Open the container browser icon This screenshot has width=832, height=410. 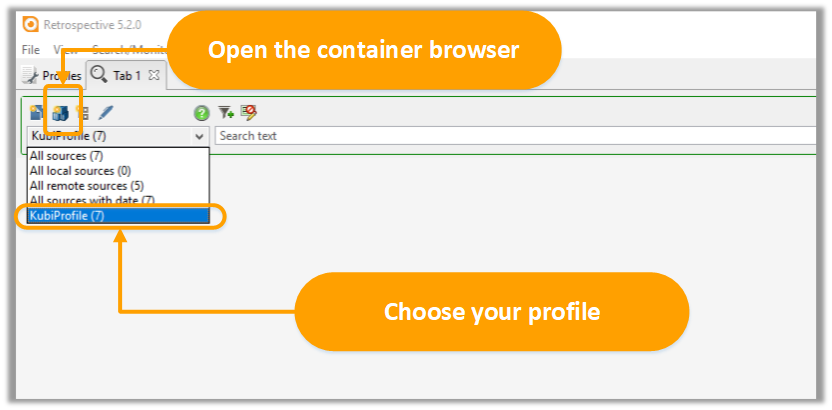[x=60, y=113]
